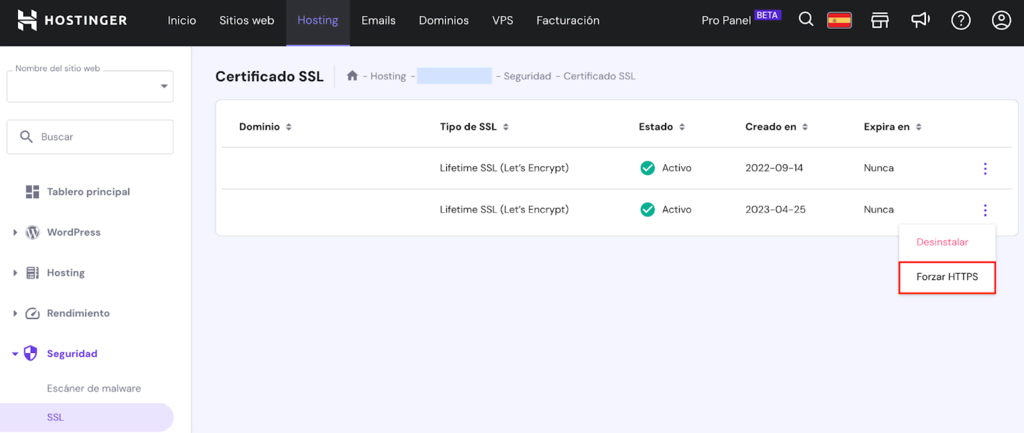Open the search magnifier icon in header
The width and height of the screenshot is (1024, 433).
(x=806, y=20)
